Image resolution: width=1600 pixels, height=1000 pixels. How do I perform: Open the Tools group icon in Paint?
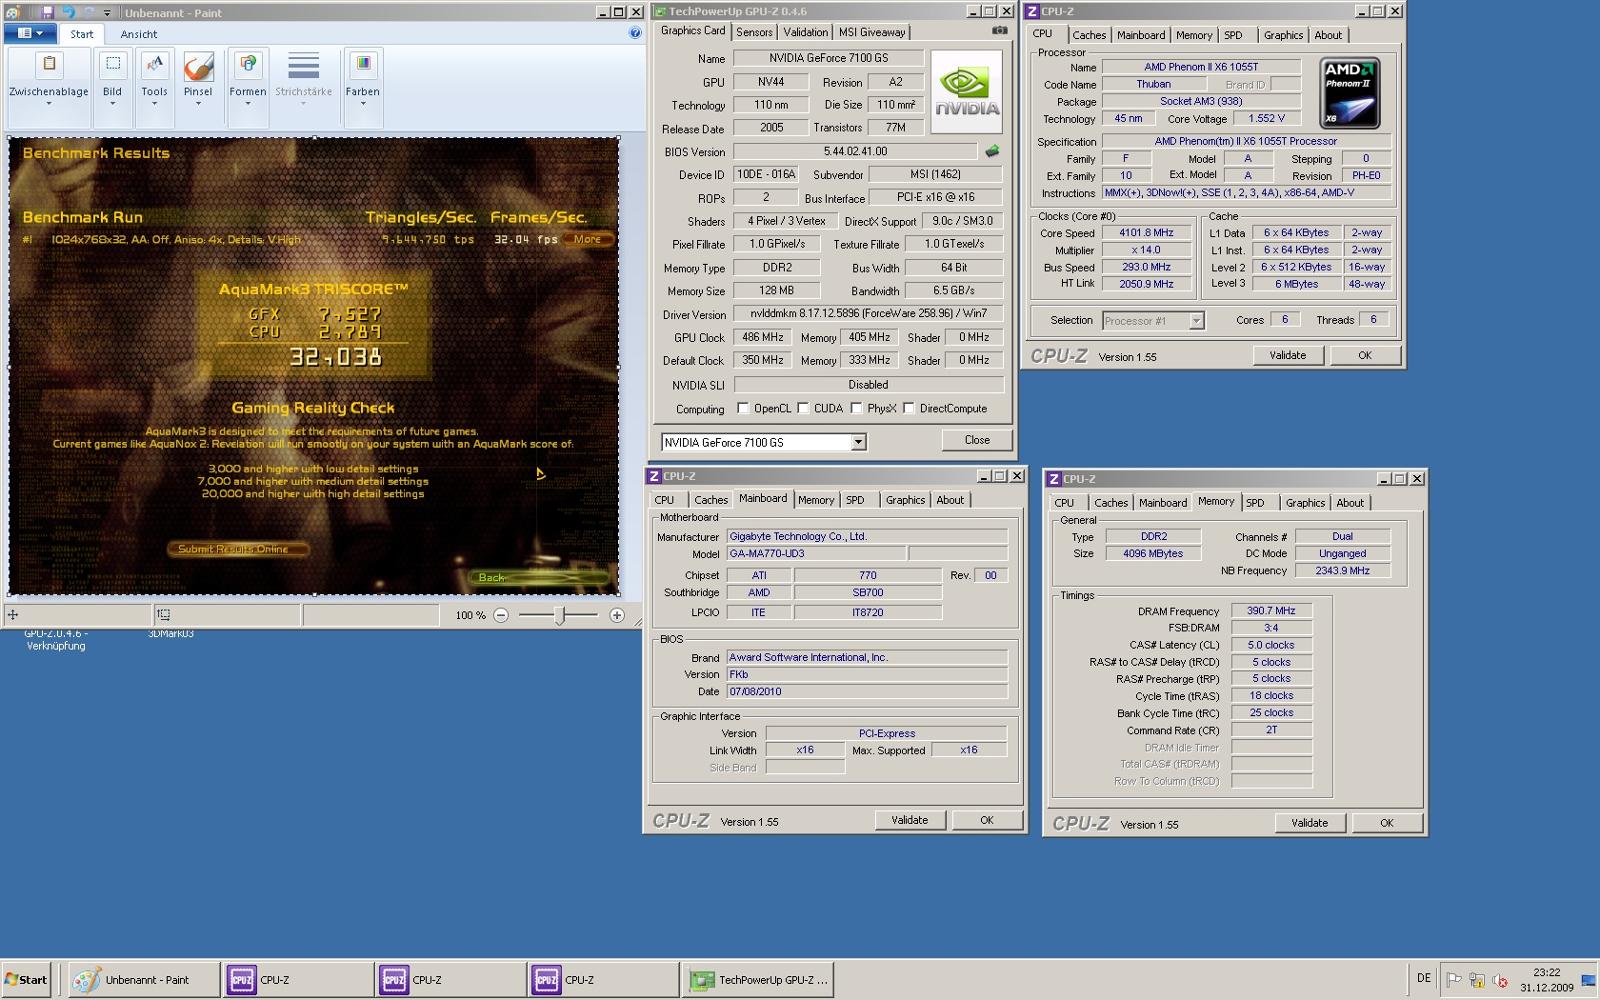pos(154,66)
